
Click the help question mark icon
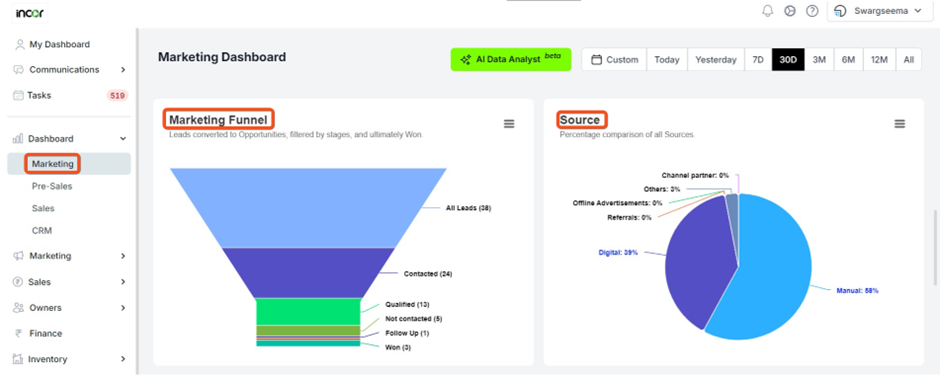812,11
